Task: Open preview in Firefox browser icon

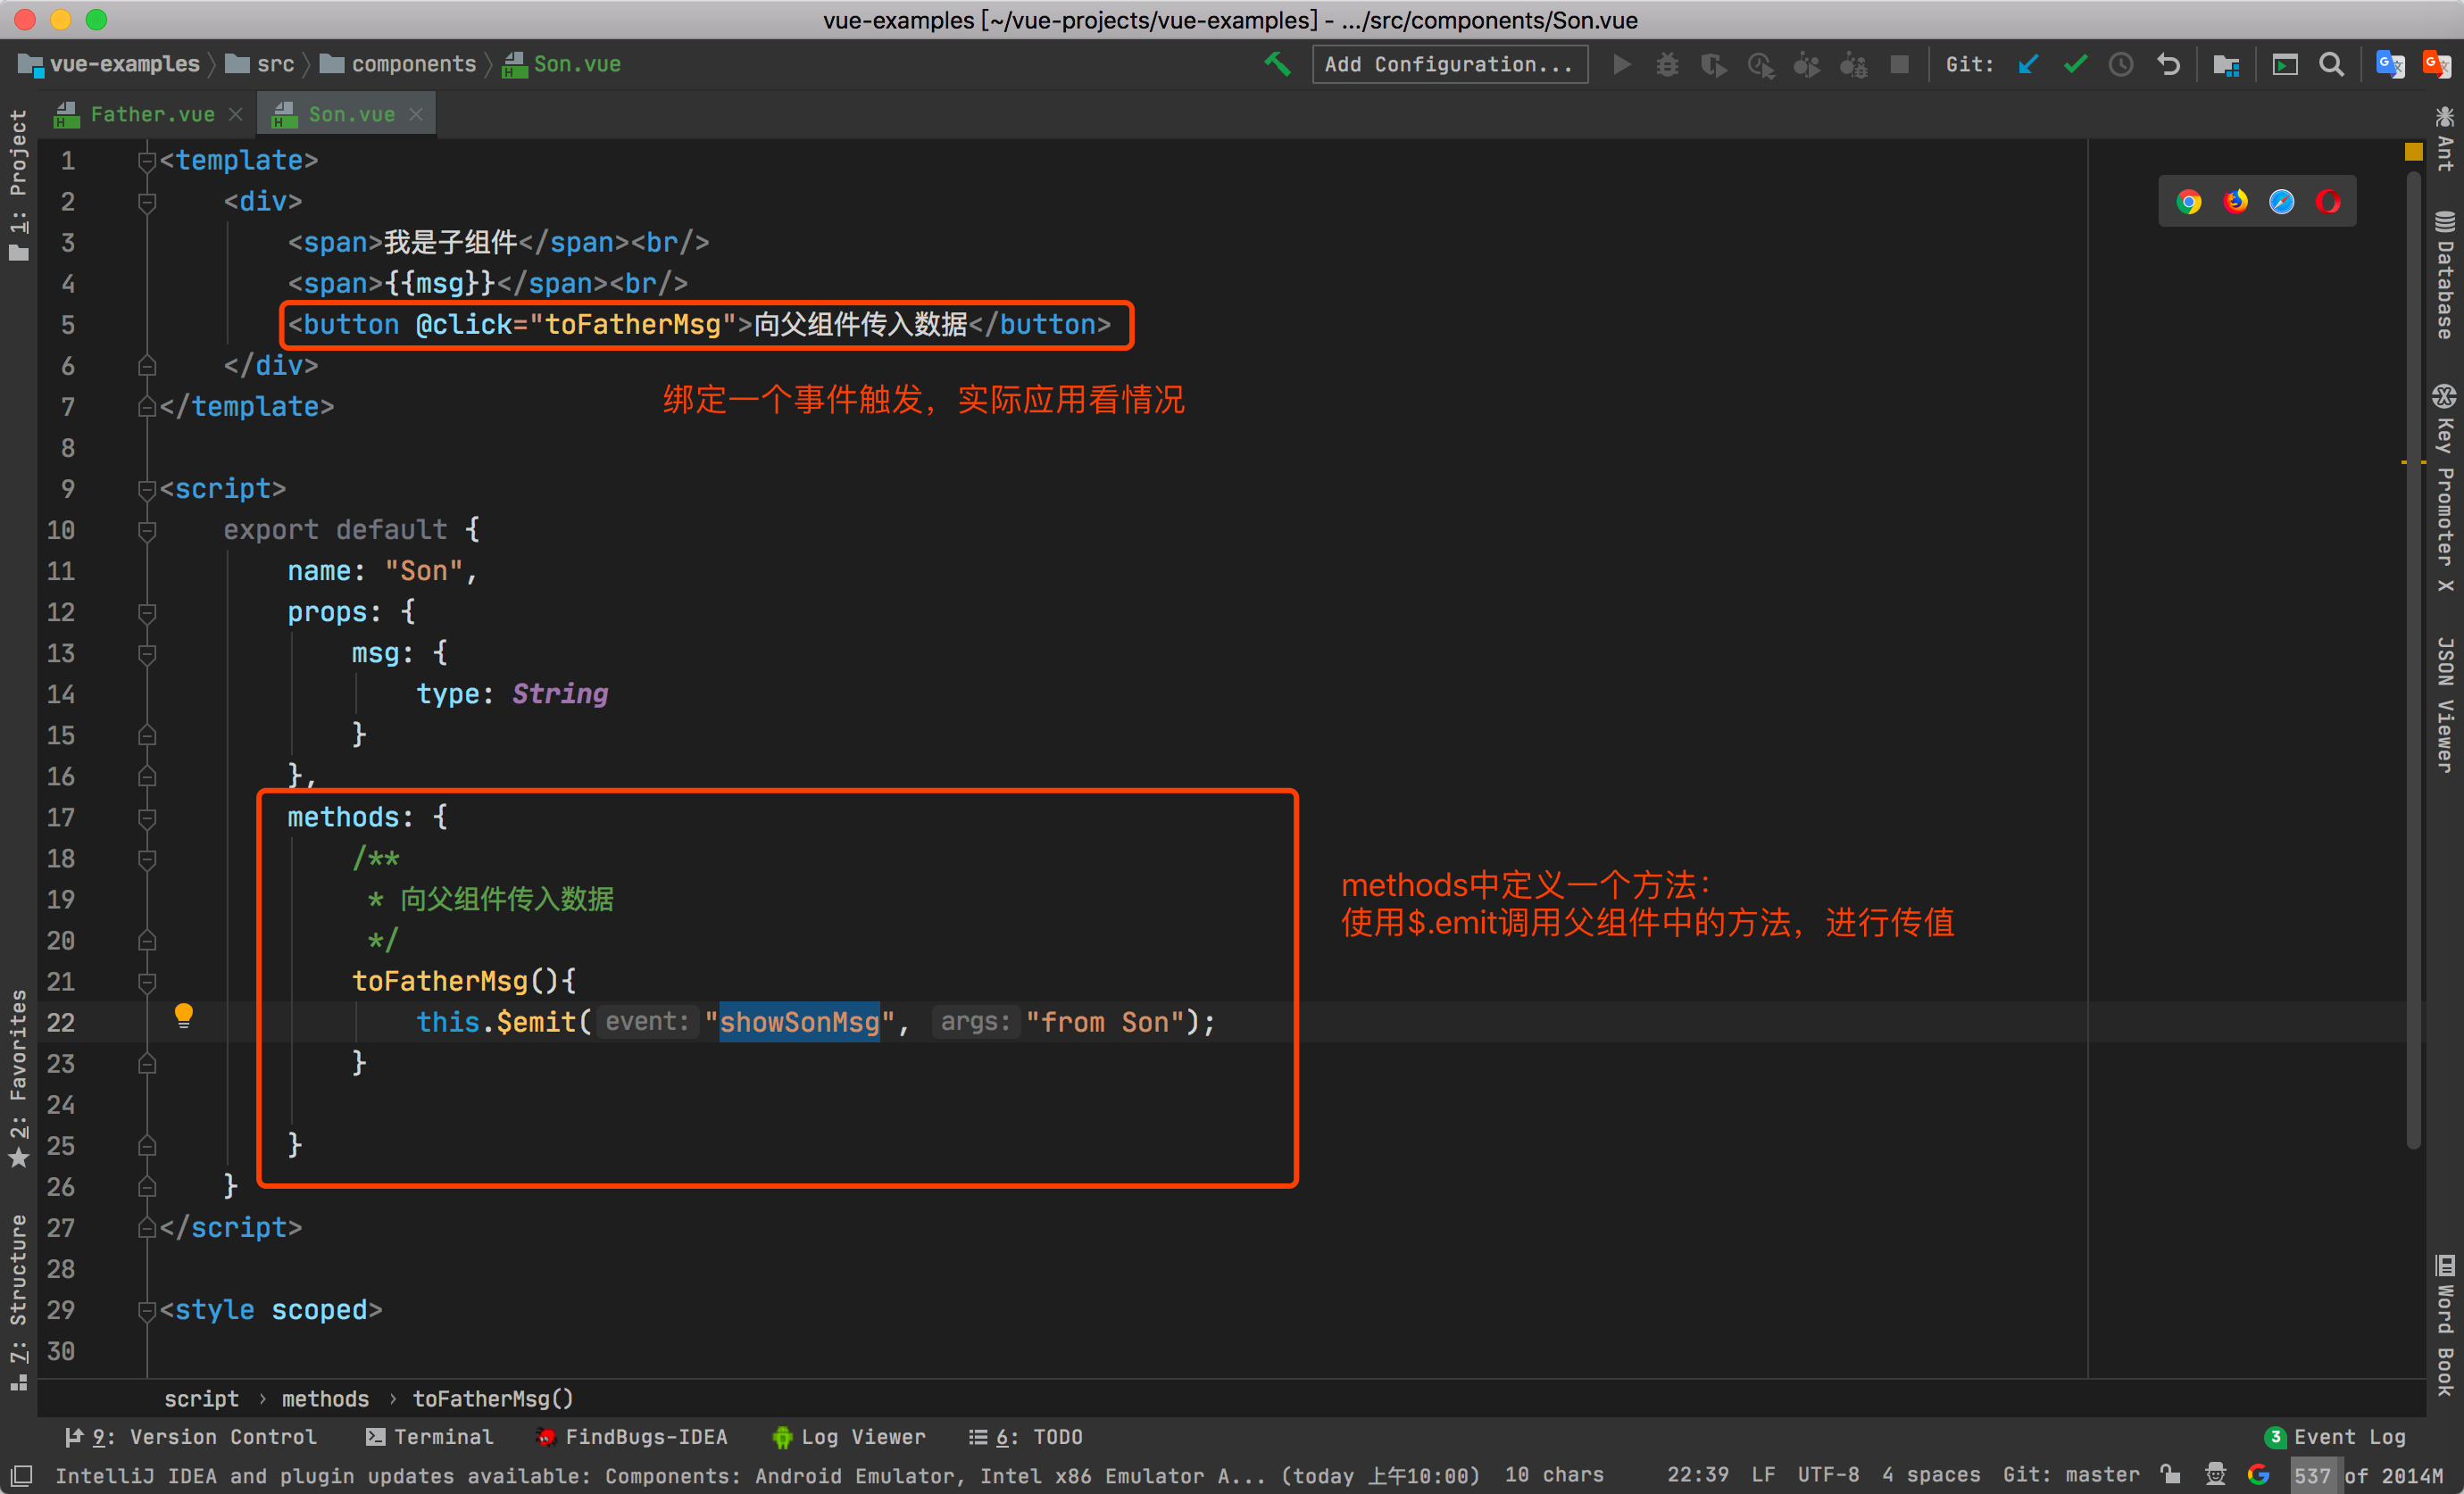Action: pos(2235,202)
